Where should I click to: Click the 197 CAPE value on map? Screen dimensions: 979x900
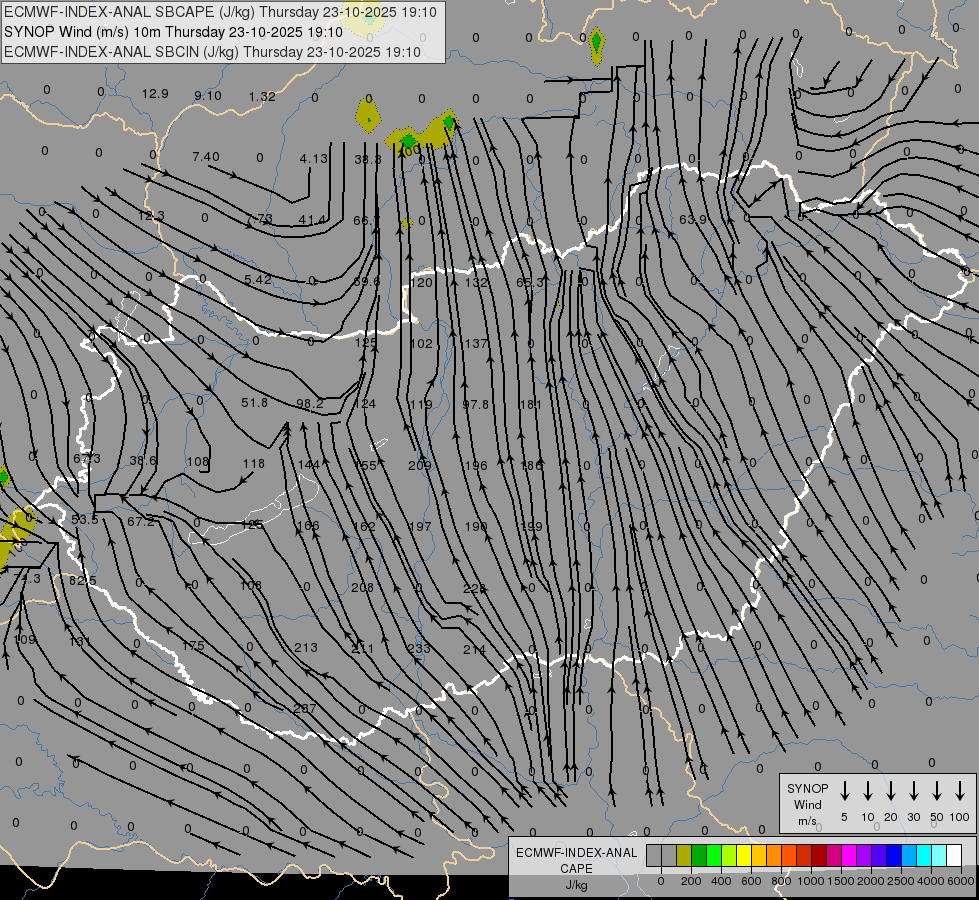tap(420, 527)
